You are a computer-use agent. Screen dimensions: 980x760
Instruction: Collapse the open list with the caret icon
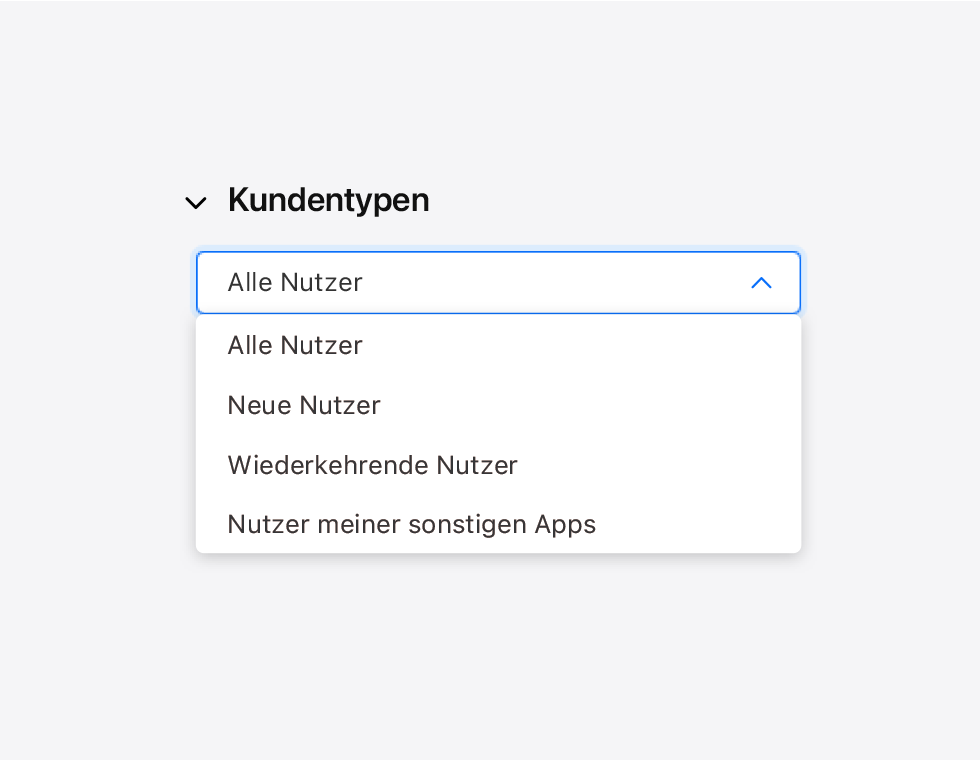[x=761, y=283]
